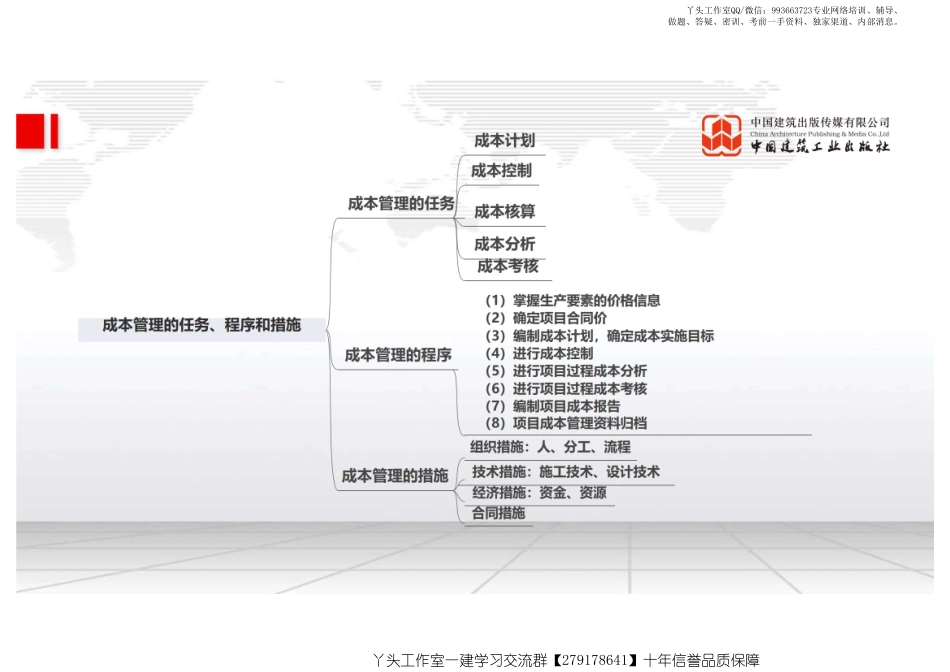Expand the 成本管理的程序 branch
Viewport: 950px width, 672px height.
[x=397, y=352]
